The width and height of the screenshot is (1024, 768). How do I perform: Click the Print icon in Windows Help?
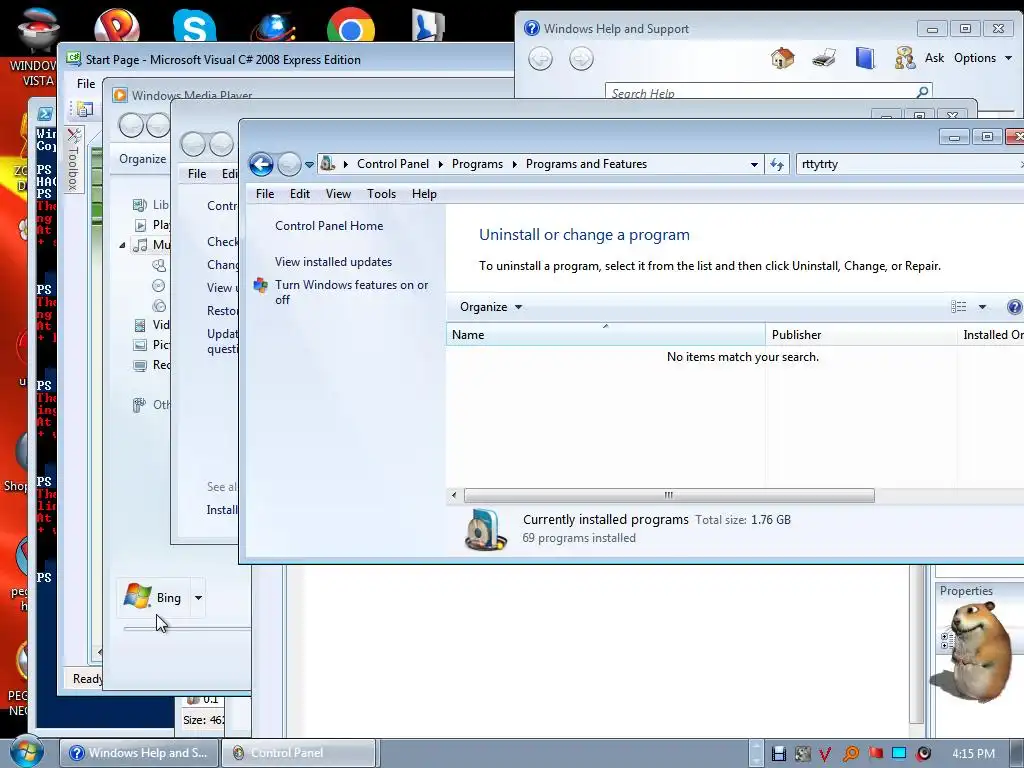824,59
